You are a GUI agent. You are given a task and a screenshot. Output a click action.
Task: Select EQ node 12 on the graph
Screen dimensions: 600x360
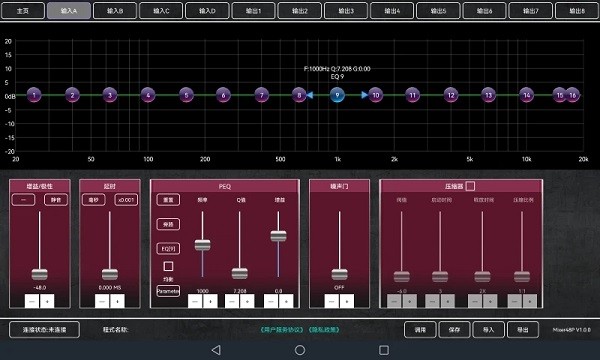[x=451, y=95]
